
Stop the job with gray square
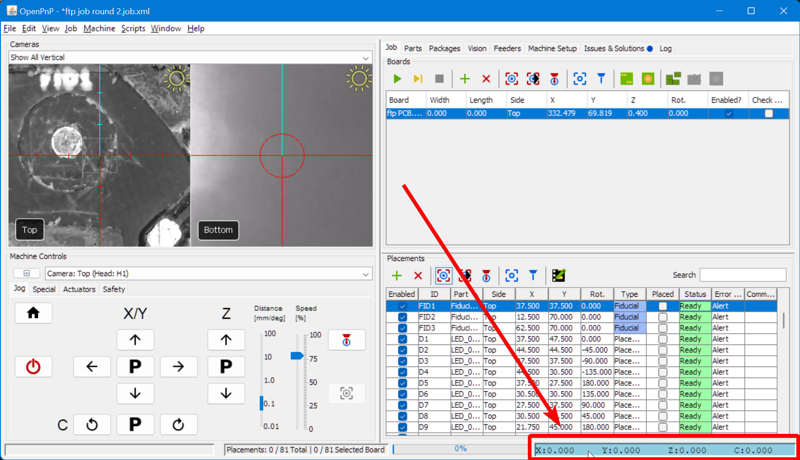tap(439, 79)
